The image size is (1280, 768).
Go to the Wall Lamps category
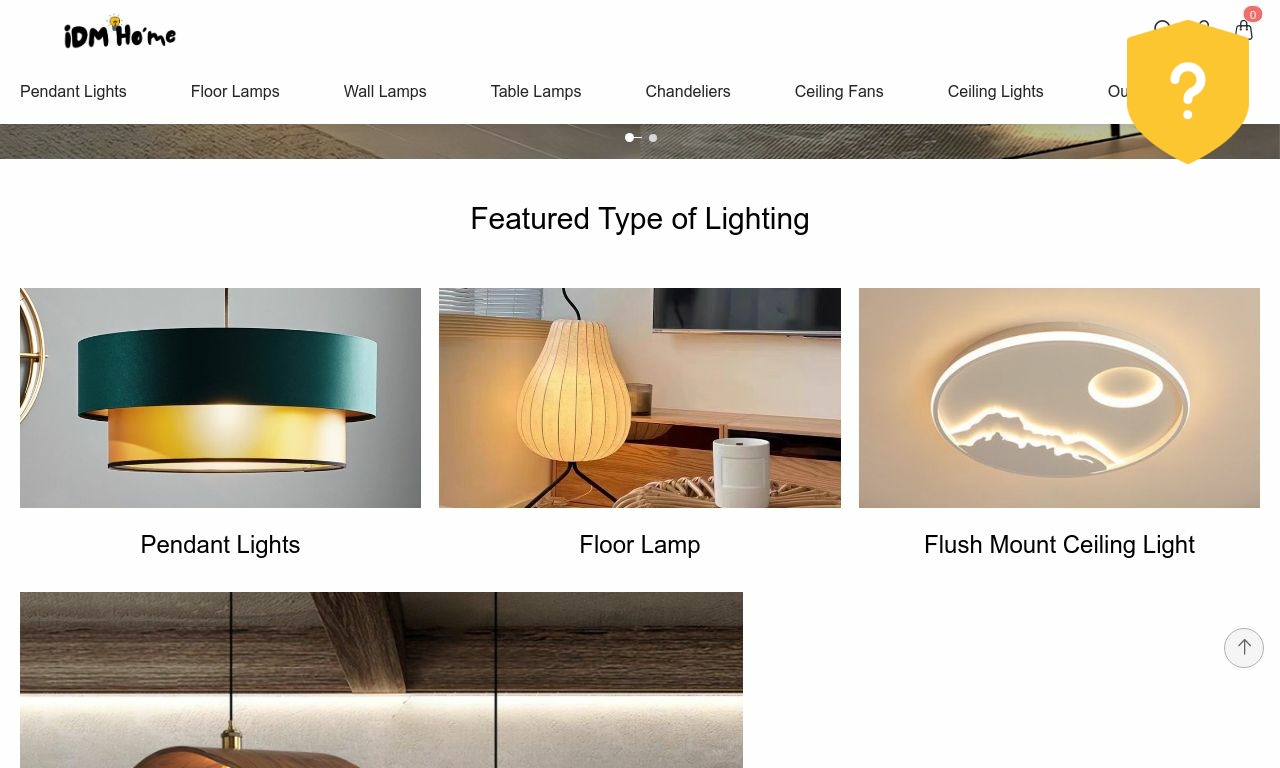(385, 91)
